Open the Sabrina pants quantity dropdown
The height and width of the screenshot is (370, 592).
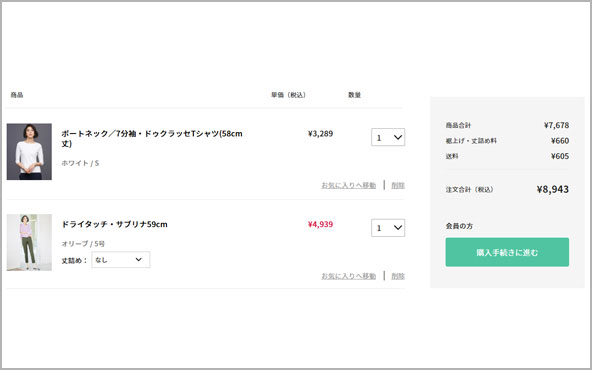[x=388, y=228]
